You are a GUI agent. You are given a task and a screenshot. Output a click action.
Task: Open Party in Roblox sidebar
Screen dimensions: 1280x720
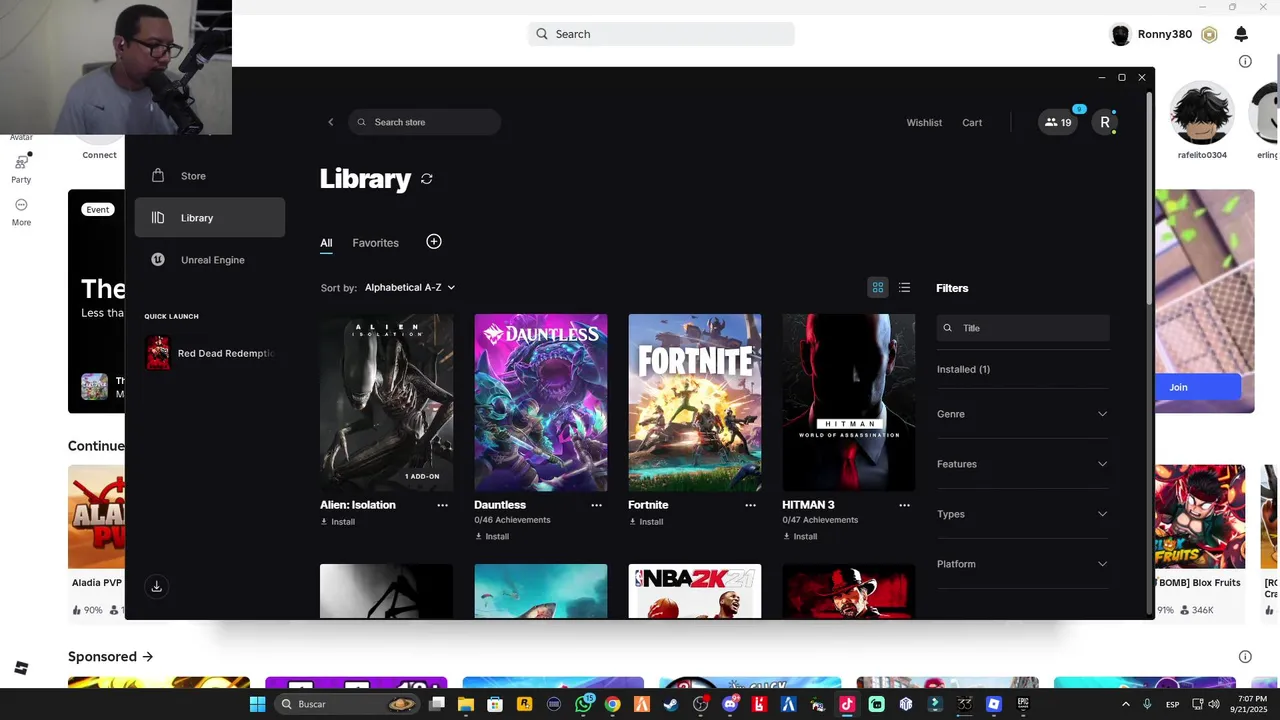tap(21, 168)
